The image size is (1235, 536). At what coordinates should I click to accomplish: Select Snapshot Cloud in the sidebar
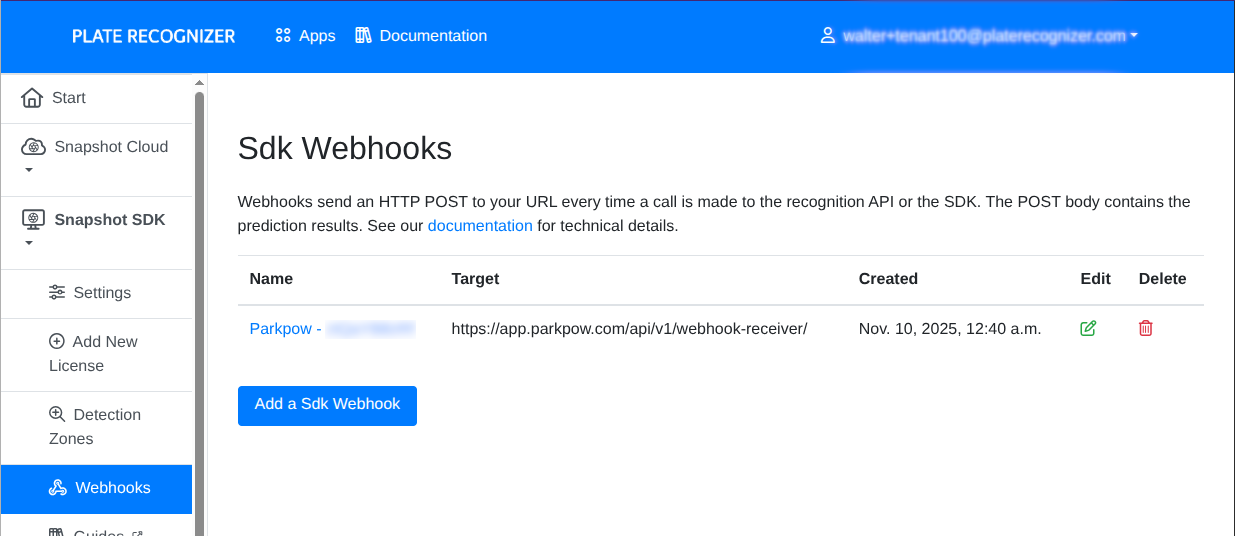click(96, 160)
